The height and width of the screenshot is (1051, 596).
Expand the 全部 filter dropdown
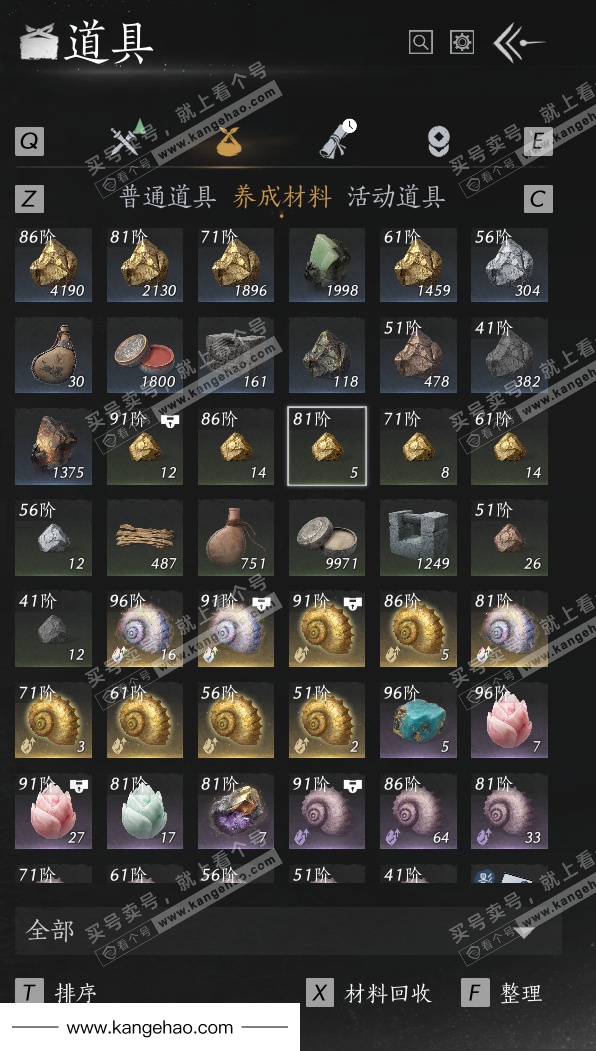pyautogui.click(x=288, y=931)
